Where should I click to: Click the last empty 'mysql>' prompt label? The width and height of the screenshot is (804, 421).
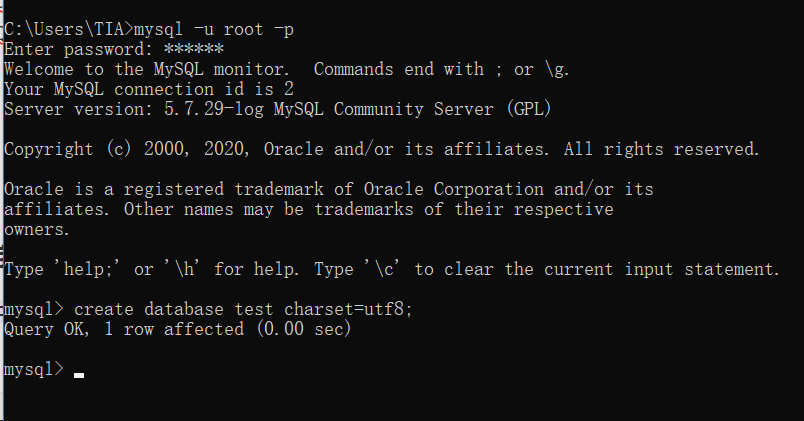coord(34,369)
